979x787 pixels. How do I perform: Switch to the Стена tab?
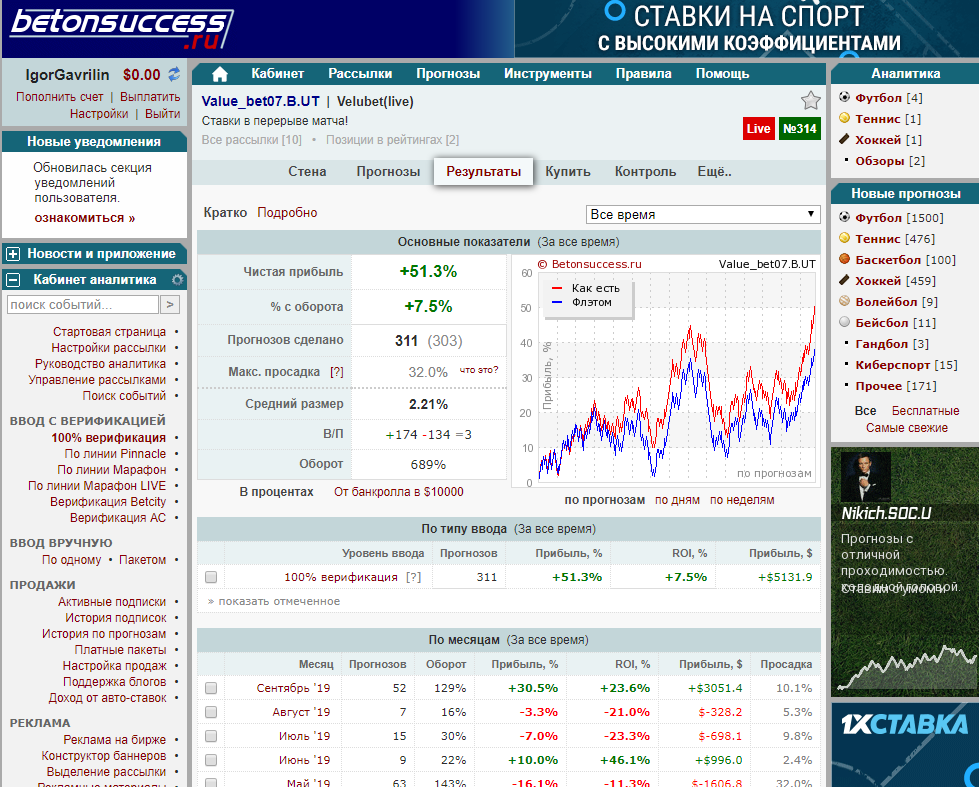point(307,171)
